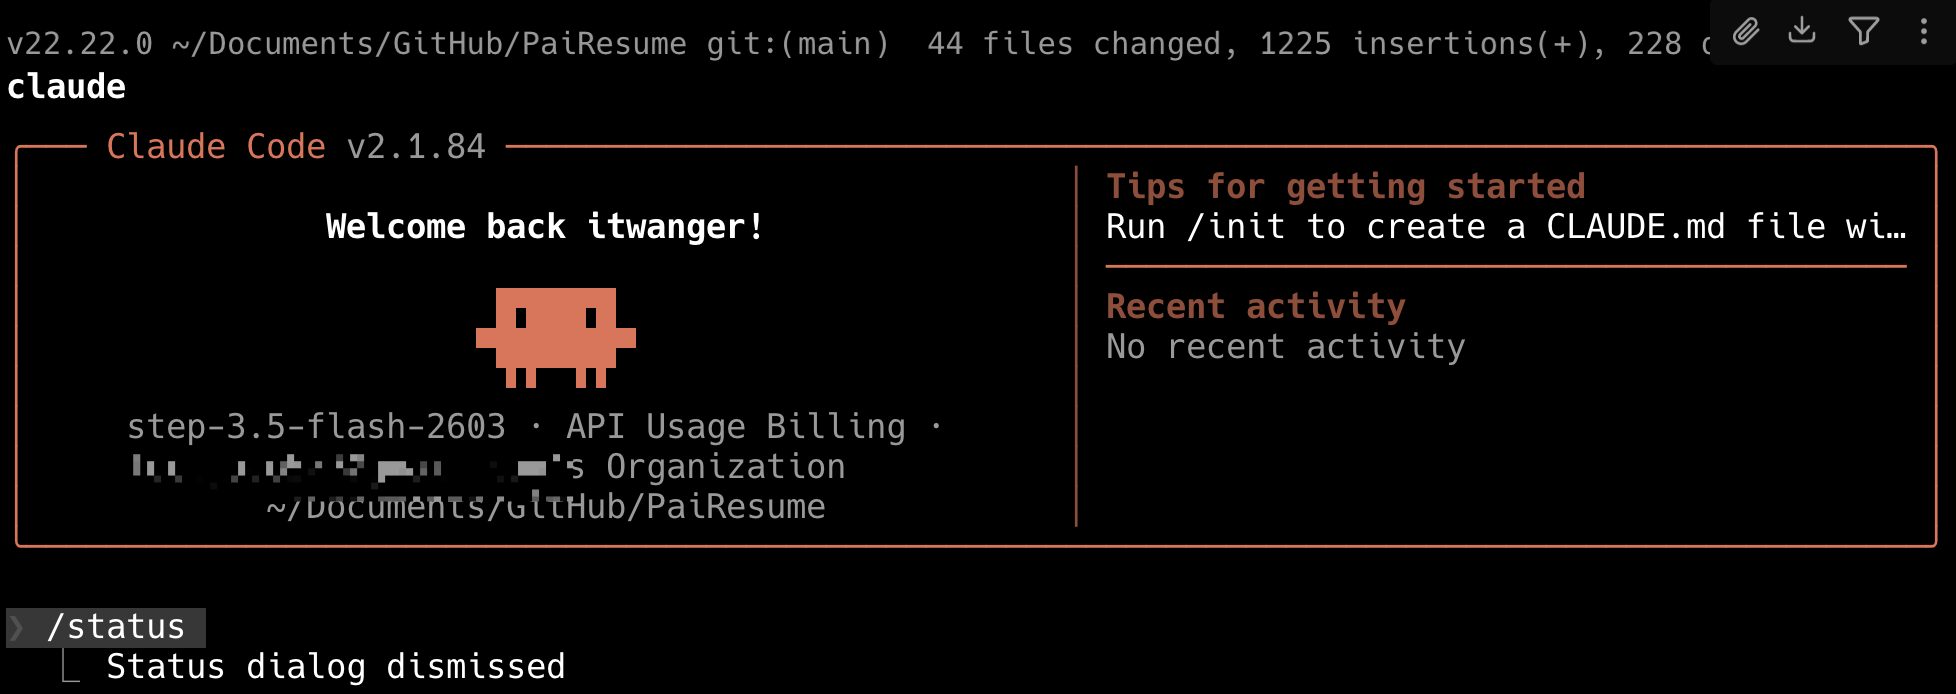Viewport: 1956px width, 694px height.
Task: Click the download icon in the toolbar
Action: [1802, 31]
